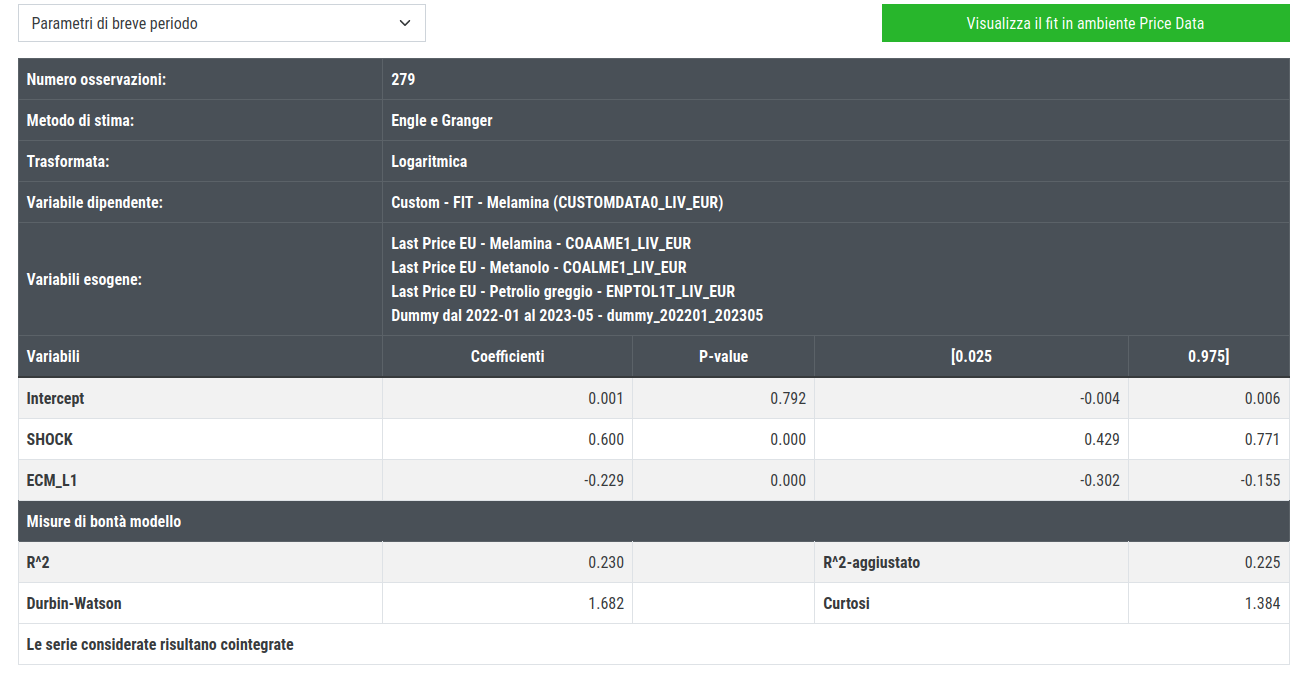Click Intercept p-value 0.792

click(788, 398)
